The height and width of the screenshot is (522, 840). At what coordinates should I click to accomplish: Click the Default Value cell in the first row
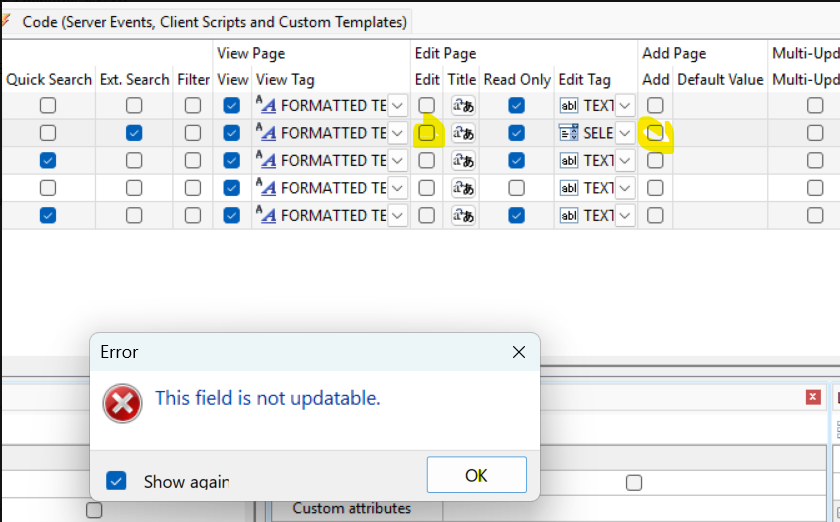point(720,106)
